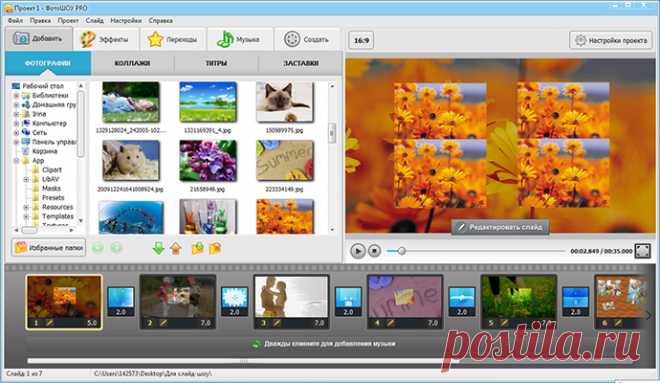The image size is (660, 383).
Task: Toggle the 16:9 aspect ratio button
Action: point(361,40)
